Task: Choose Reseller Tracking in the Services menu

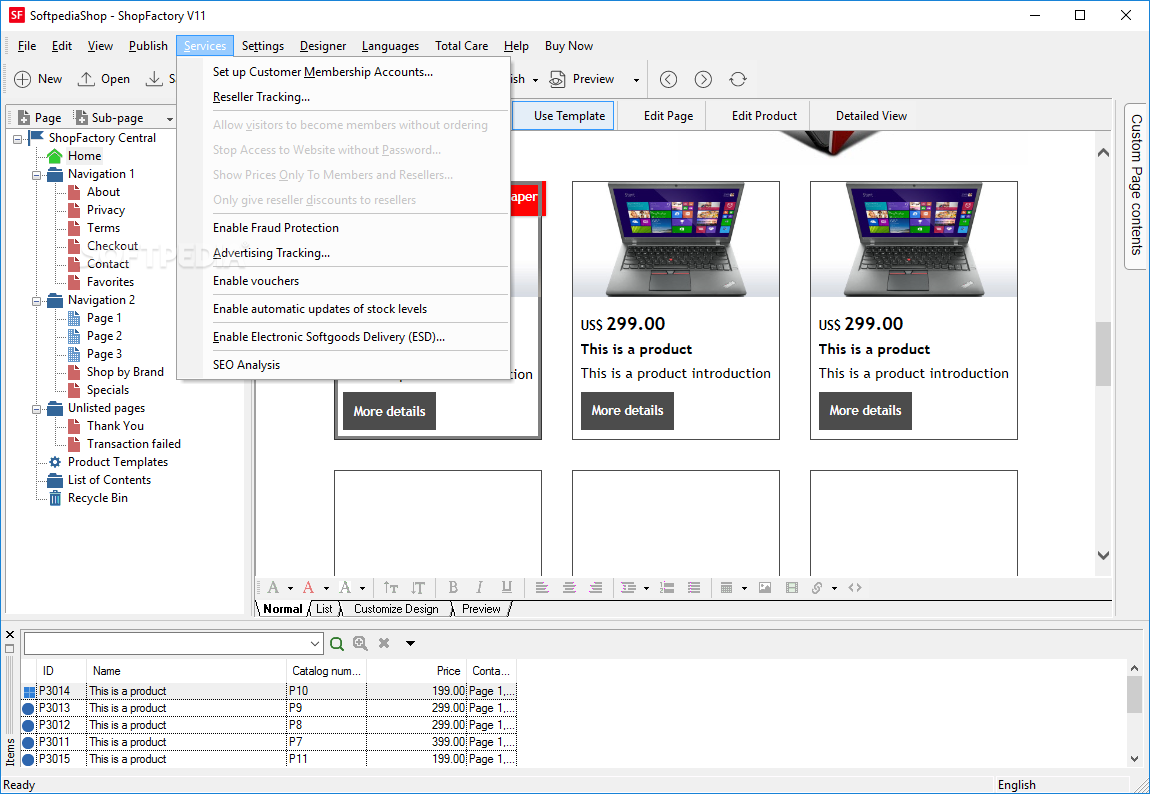Action: [261, 97]
